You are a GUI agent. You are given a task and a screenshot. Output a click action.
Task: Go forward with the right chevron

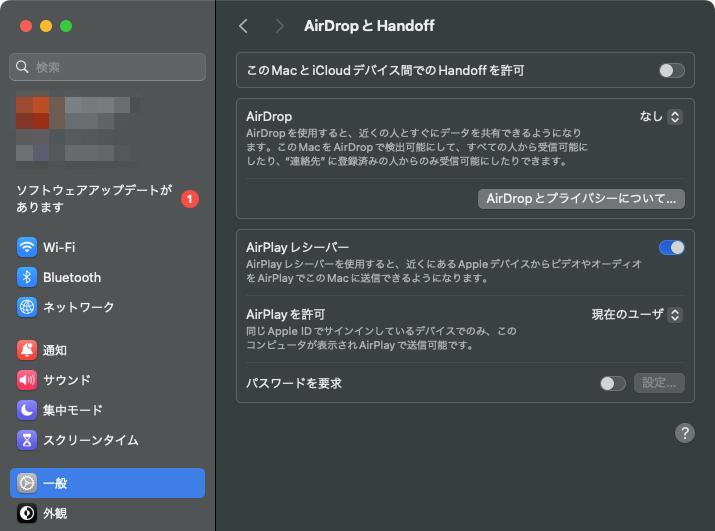(x=280, y=26)
